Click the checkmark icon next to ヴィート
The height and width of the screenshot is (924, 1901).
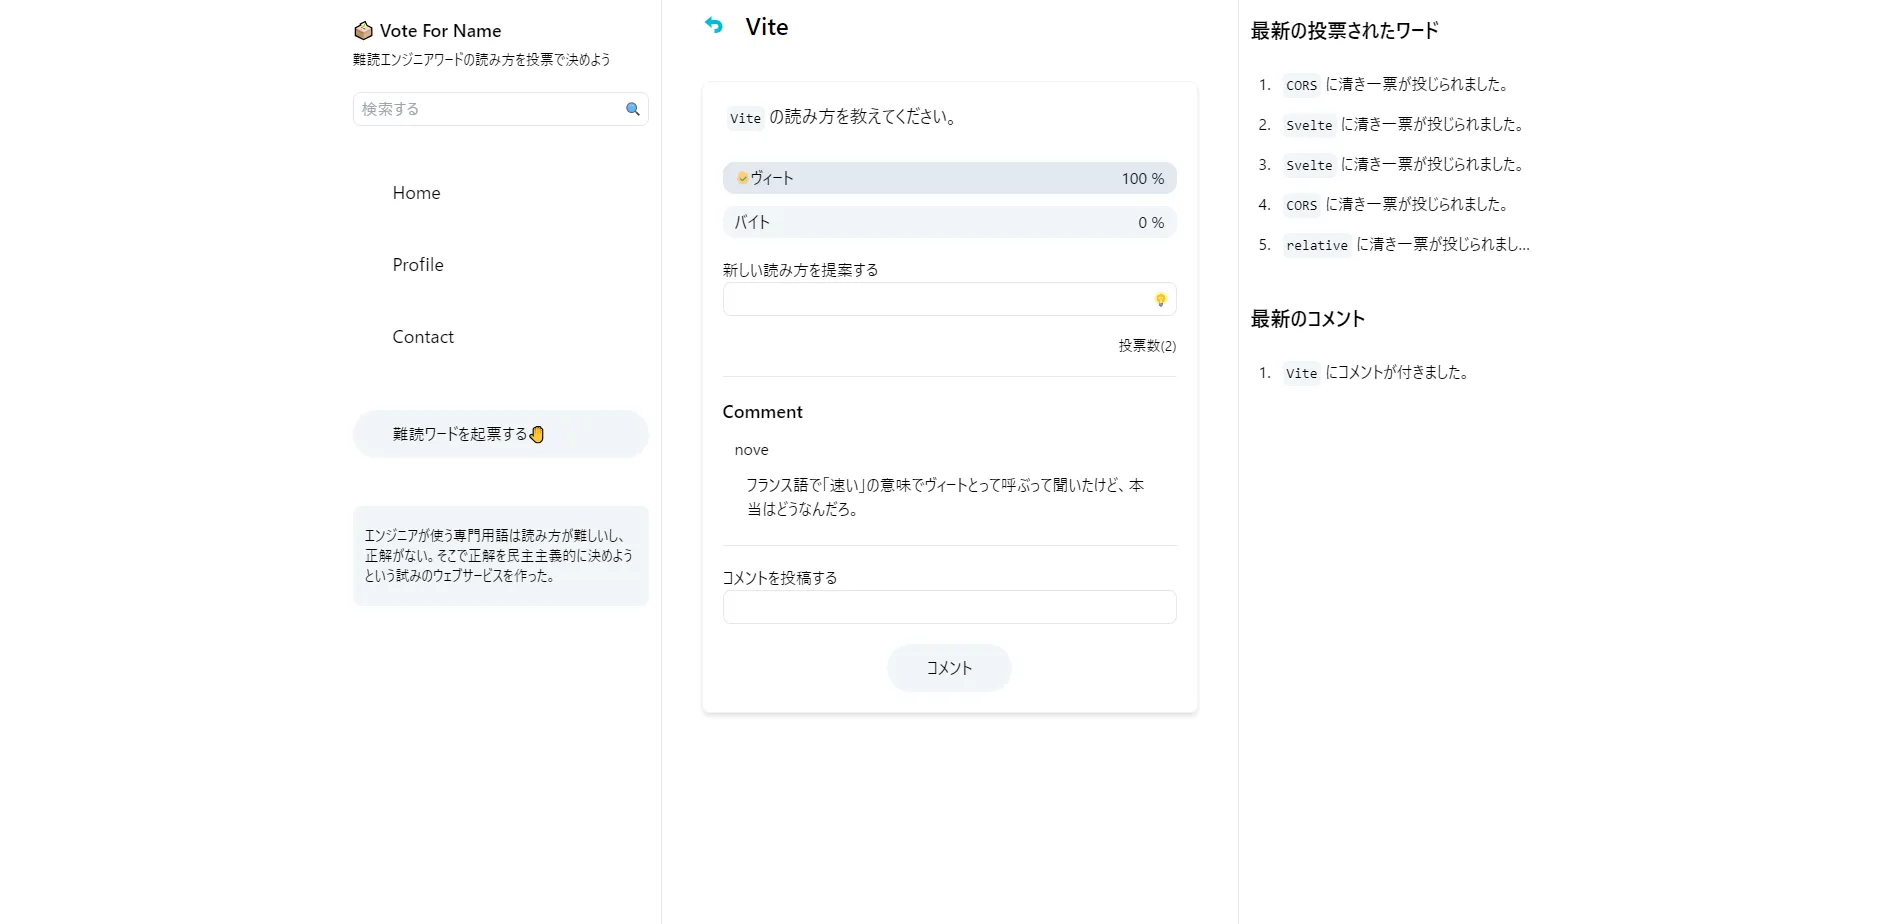click(742, 178)
